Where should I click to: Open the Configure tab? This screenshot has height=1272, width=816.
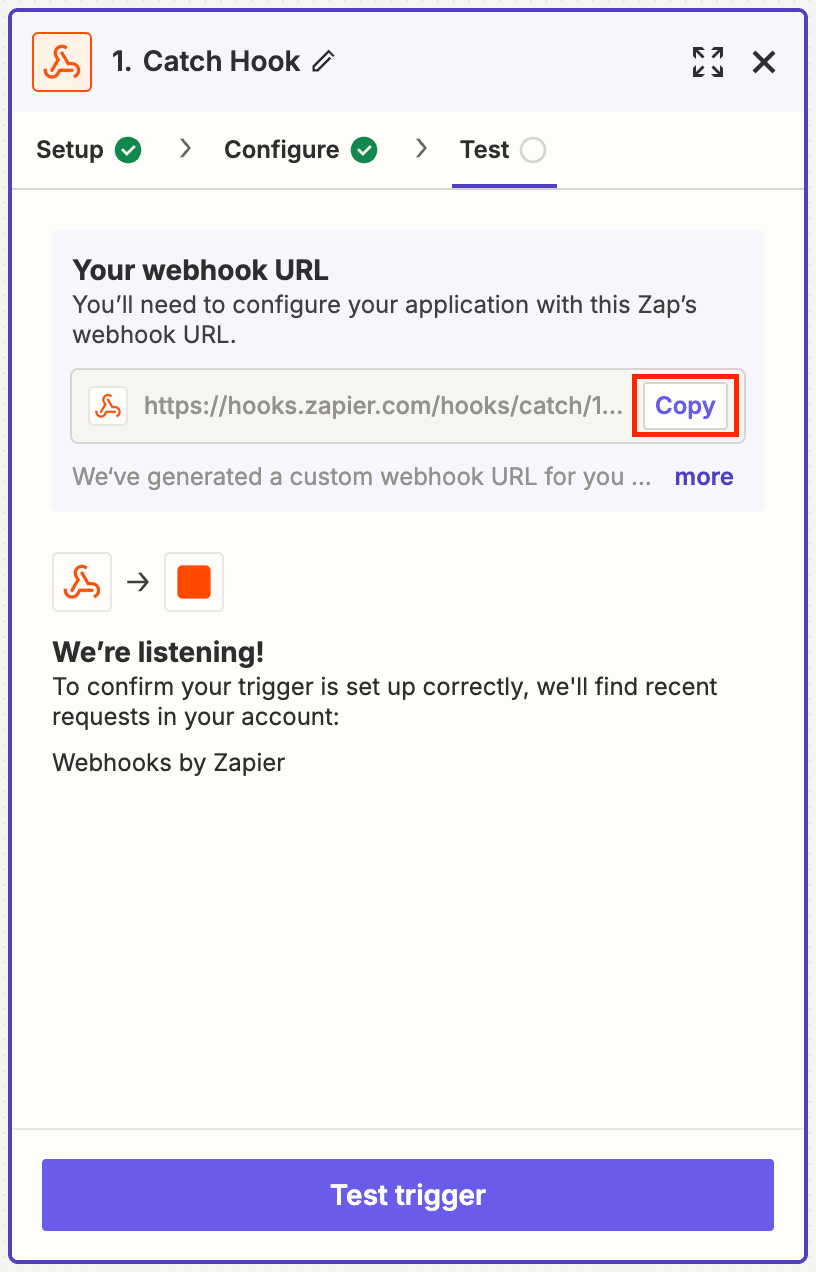tap(282, 150)
